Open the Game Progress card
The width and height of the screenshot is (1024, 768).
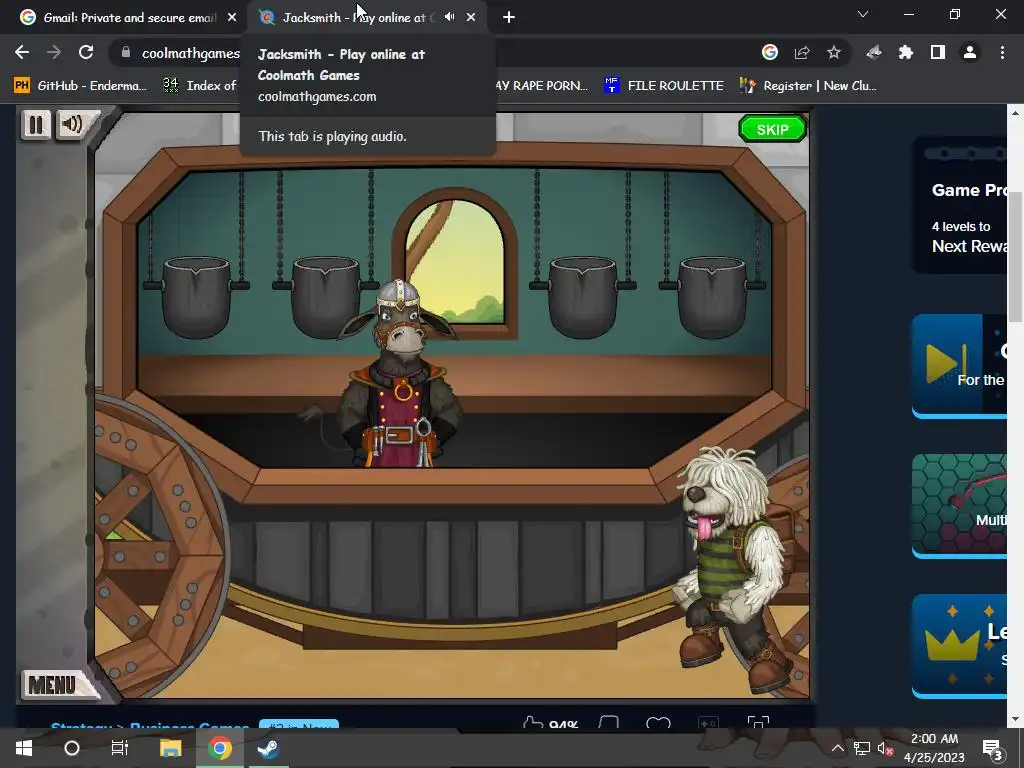coord(959,205)
